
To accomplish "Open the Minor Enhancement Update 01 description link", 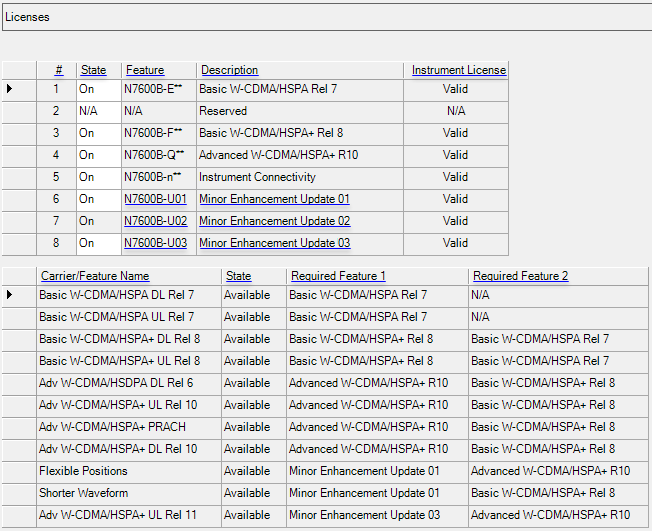I will click(x=274, y=199).
